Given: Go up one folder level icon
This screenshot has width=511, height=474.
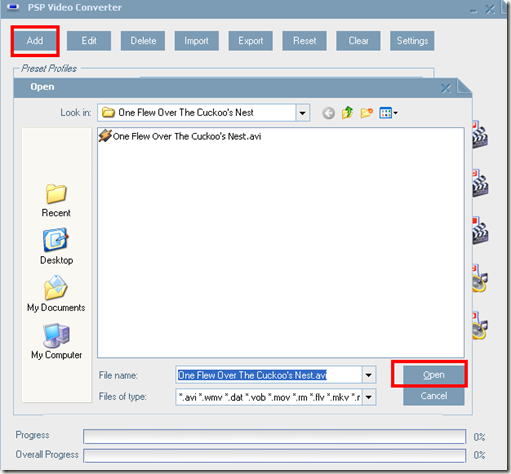Looking at the screenshot, I should point(347,113).
